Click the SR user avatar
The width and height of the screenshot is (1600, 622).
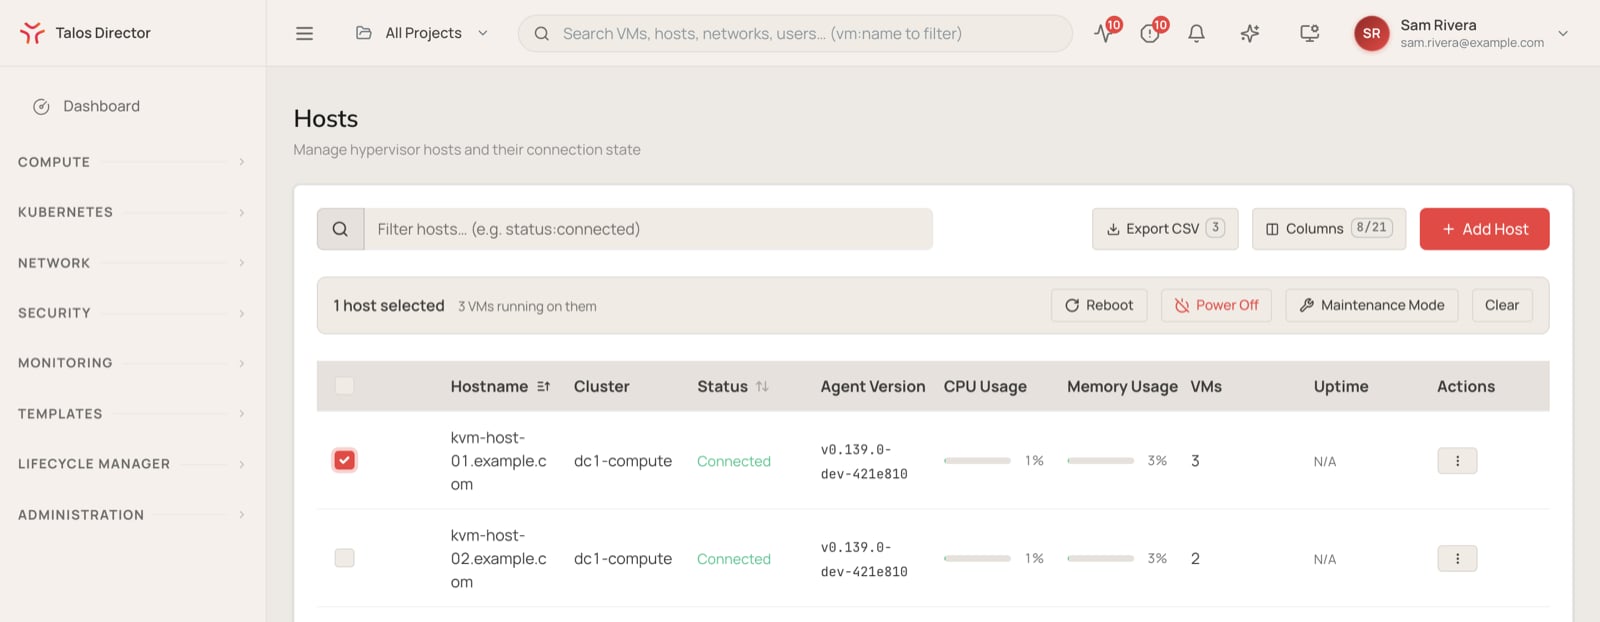point(1371,33)
